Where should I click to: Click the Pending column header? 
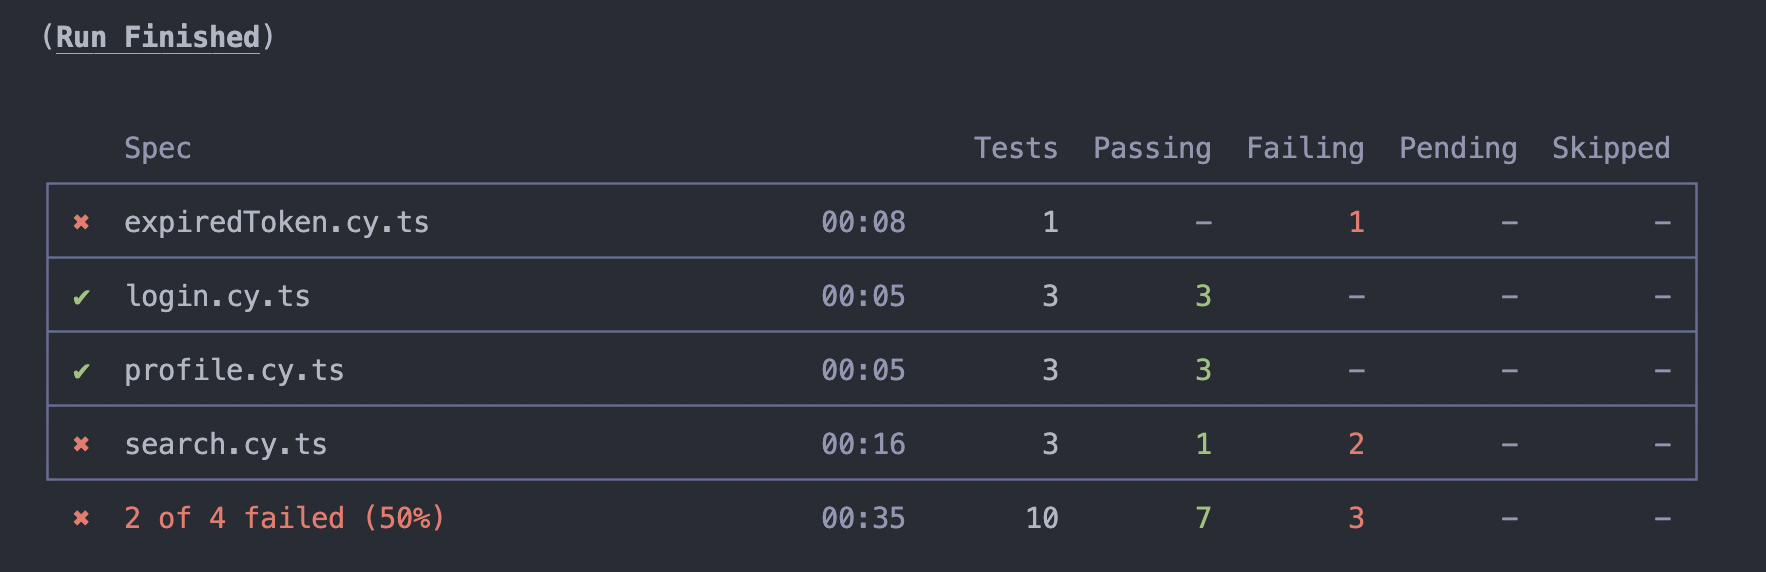click(x=1458, y=149)
